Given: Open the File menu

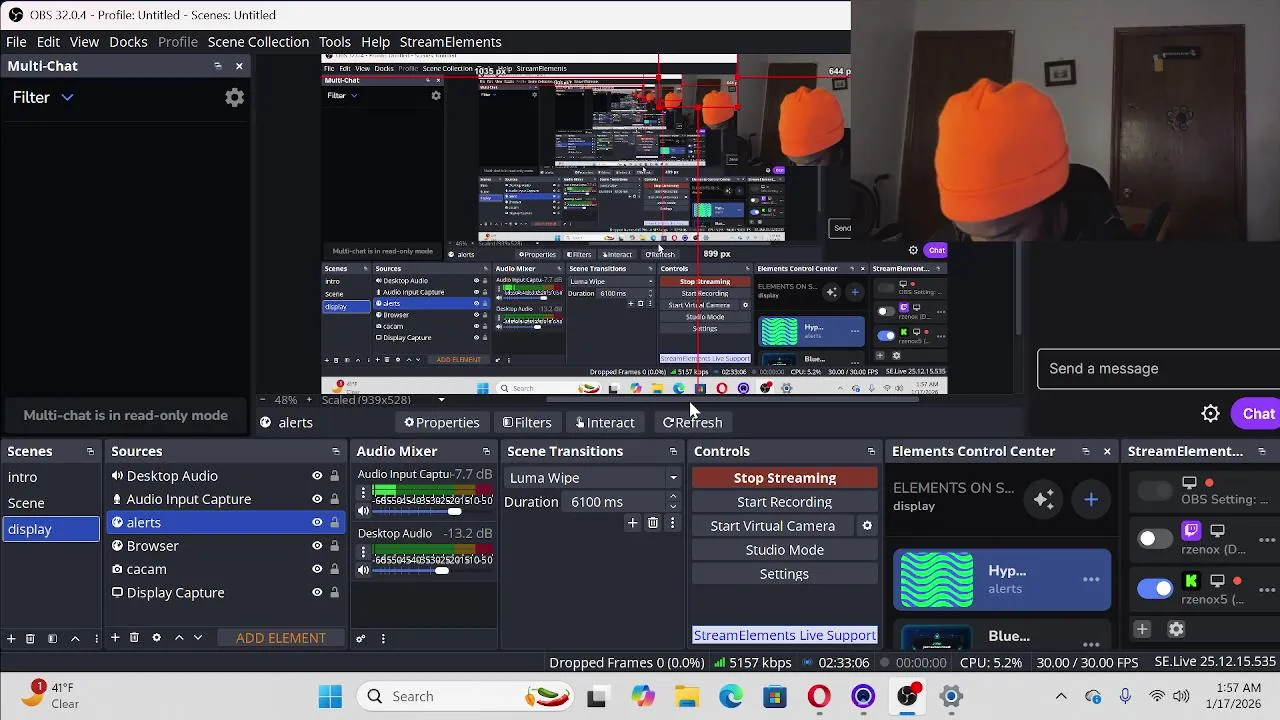Looking at the screenshot, I should tap(16, 42).
